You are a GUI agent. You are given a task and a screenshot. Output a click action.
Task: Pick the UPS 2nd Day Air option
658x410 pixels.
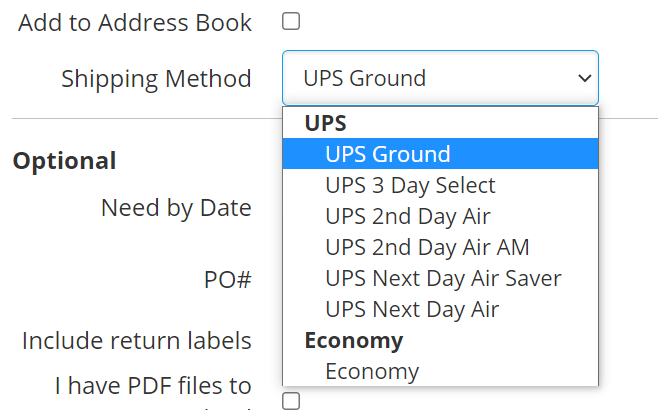click(x=440, y=216)
